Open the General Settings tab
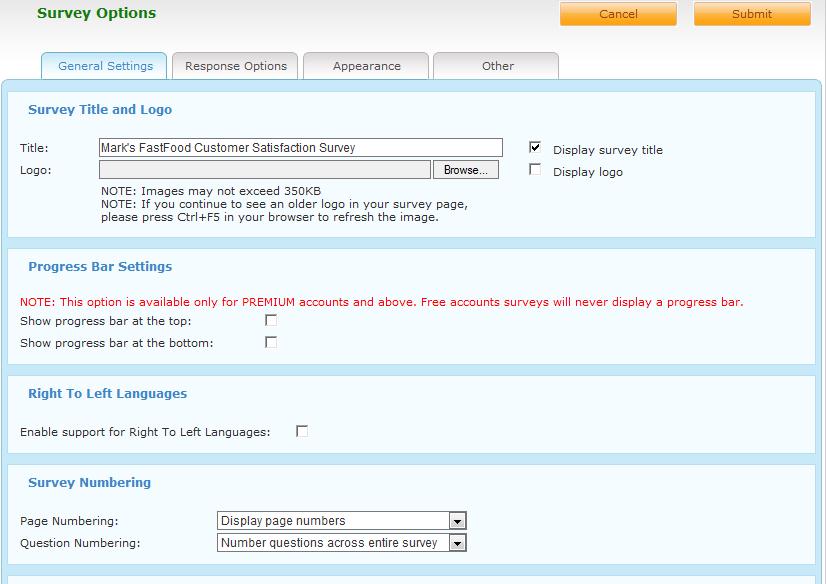Screen dimensions: 826x584 [x=104, y=66]
